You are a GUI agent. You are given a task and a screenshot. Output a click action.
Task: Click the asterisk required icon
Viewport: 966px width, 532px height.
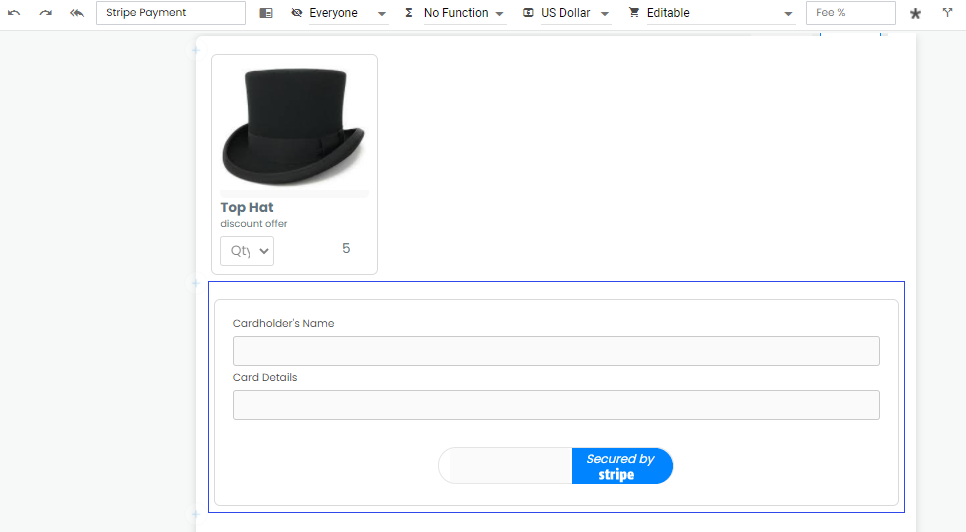point(915,14)
